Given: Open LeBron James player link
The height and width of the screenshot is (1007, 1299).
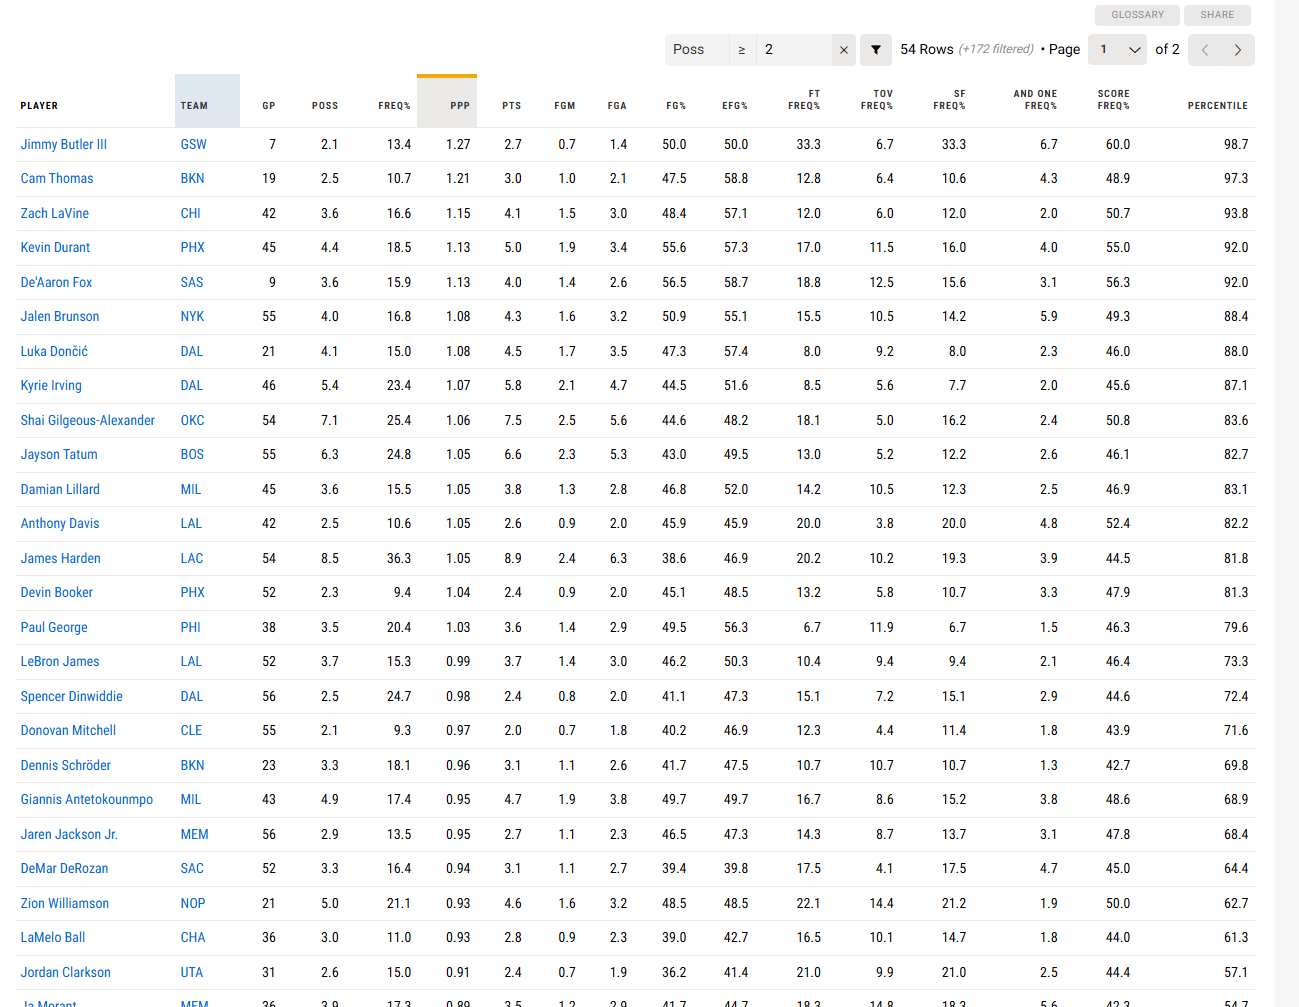Looking at the screenshot, I should click(x=60, y=662).
